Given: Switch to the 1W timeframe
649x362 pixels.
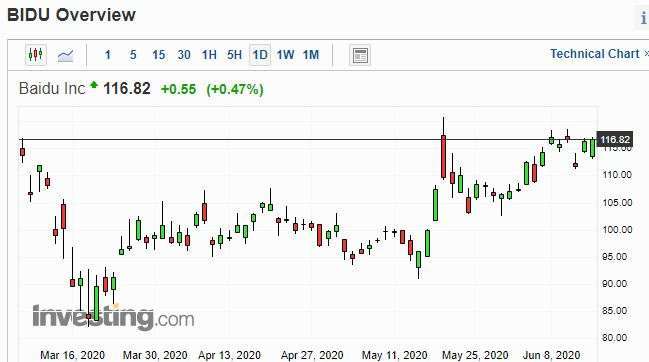Looking at the screenshot, I should tap(285, 55).
